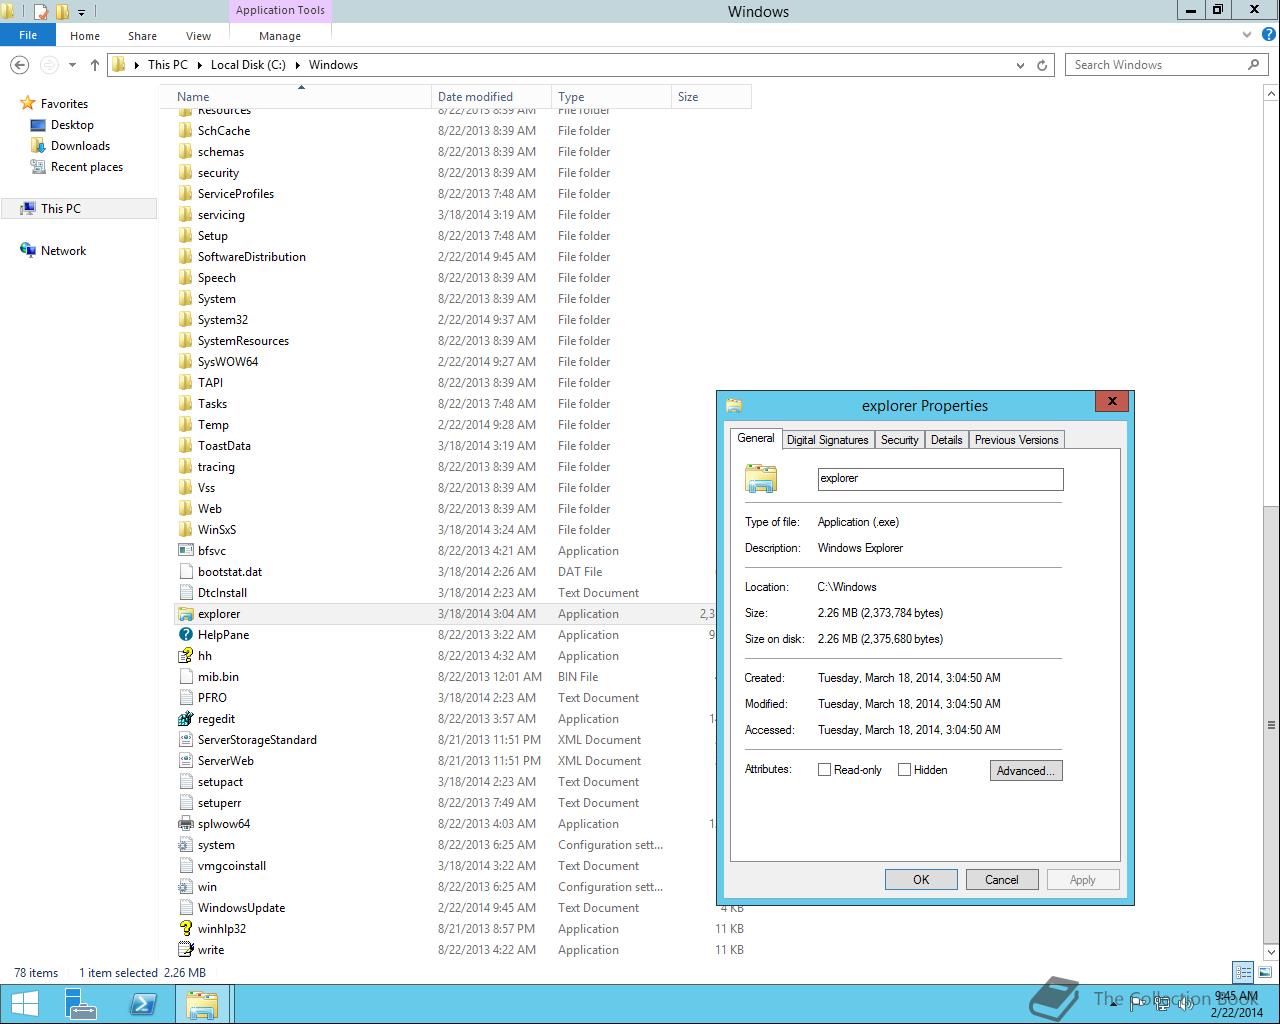The height and width of the screenshot is (1024, 1280).
Task: Sort by the Size column header
Action: tap(711, 97)
